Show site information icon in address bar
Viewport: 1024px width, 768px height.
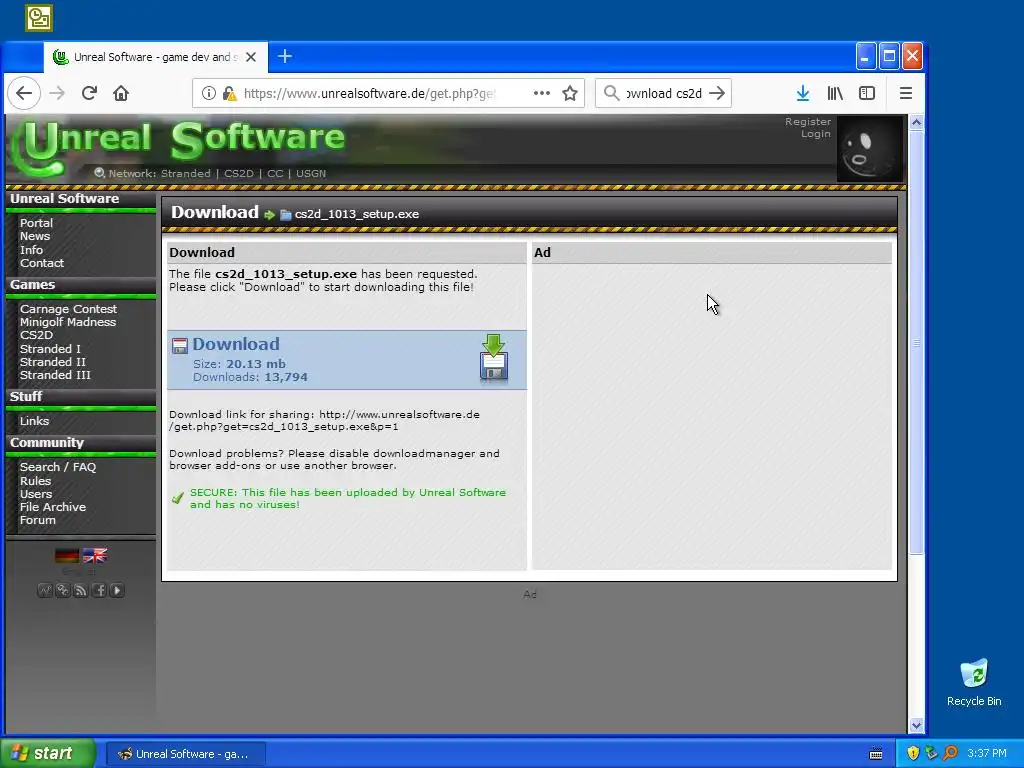208,93
